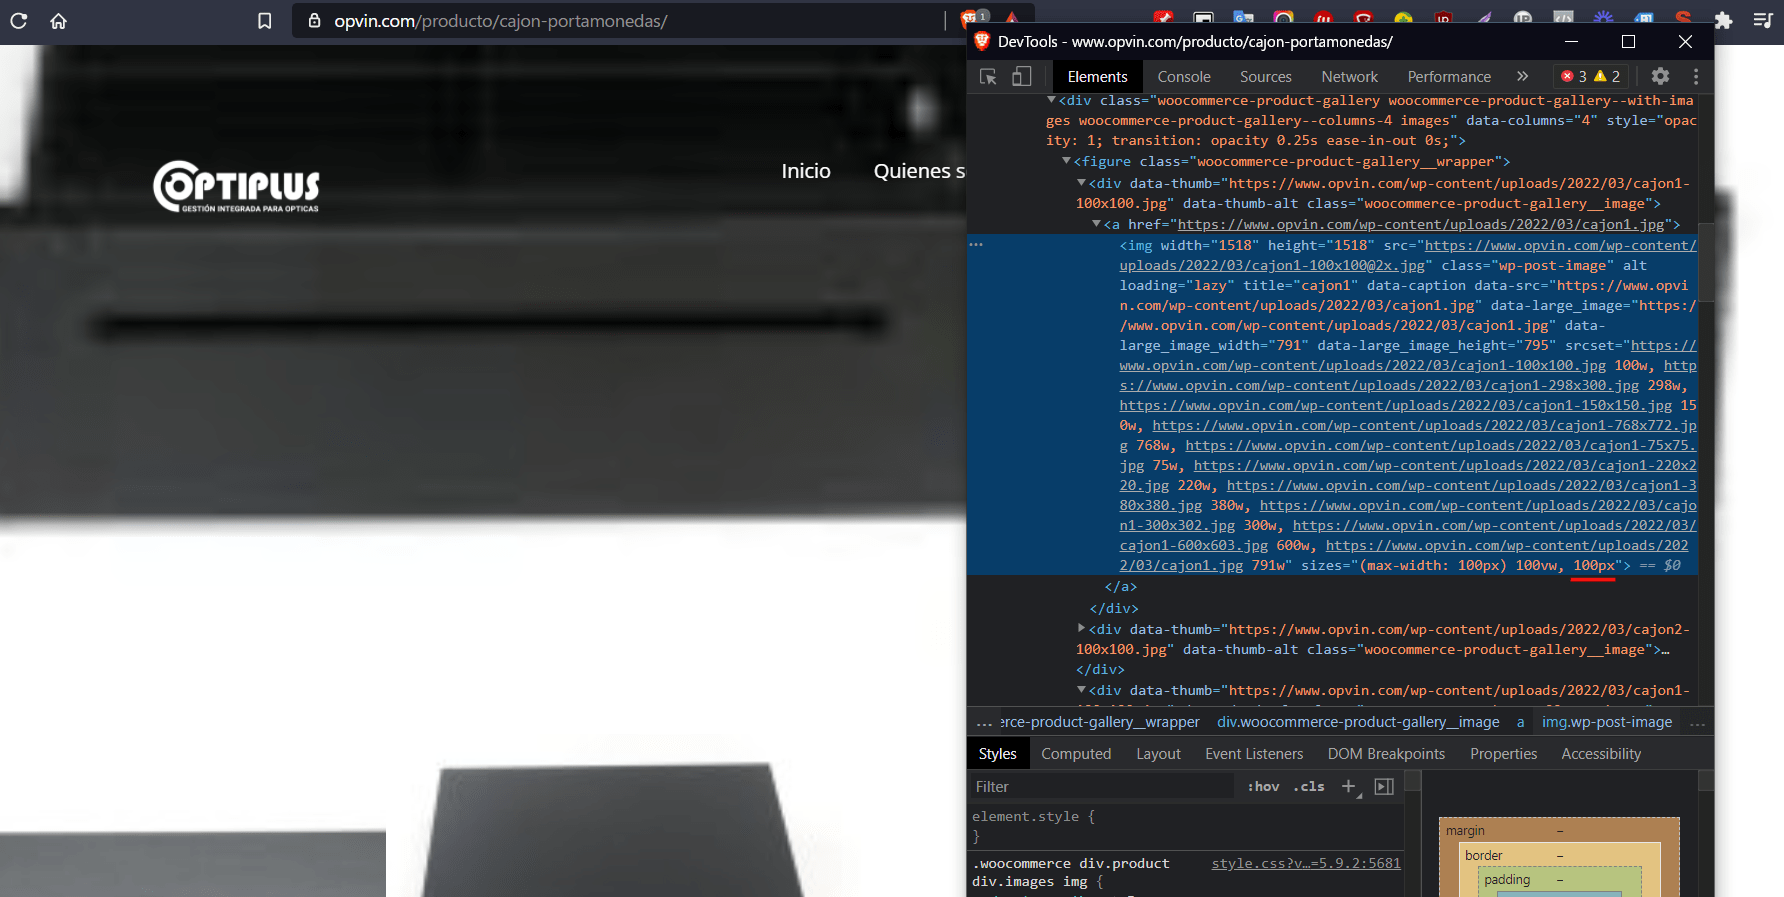Toggle the .cls class editor
The image size is (1784, 897).
click(1308, 787)
